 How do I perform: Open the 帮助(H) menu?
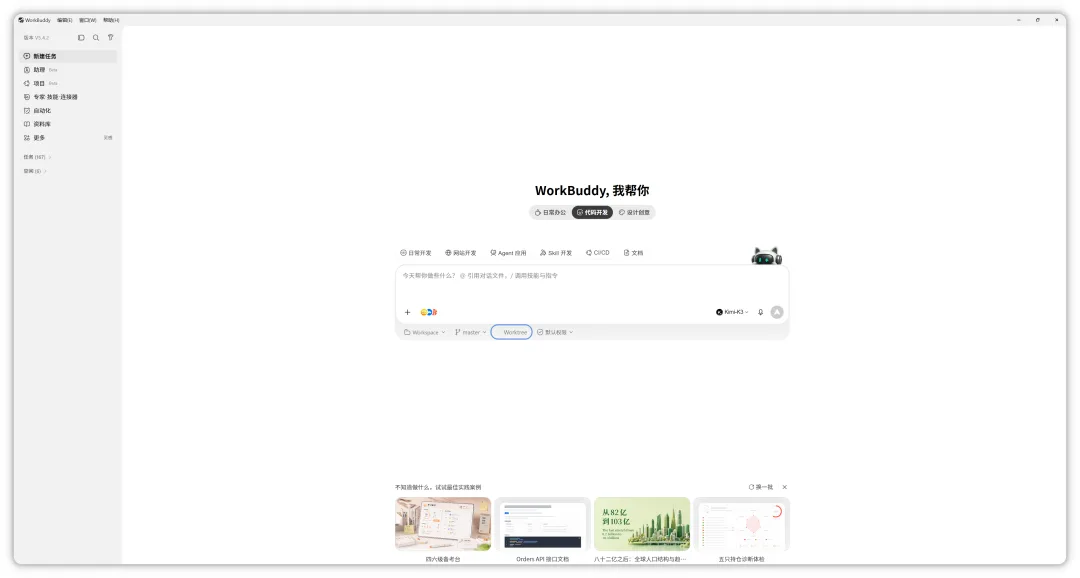(x=111, y=20)
